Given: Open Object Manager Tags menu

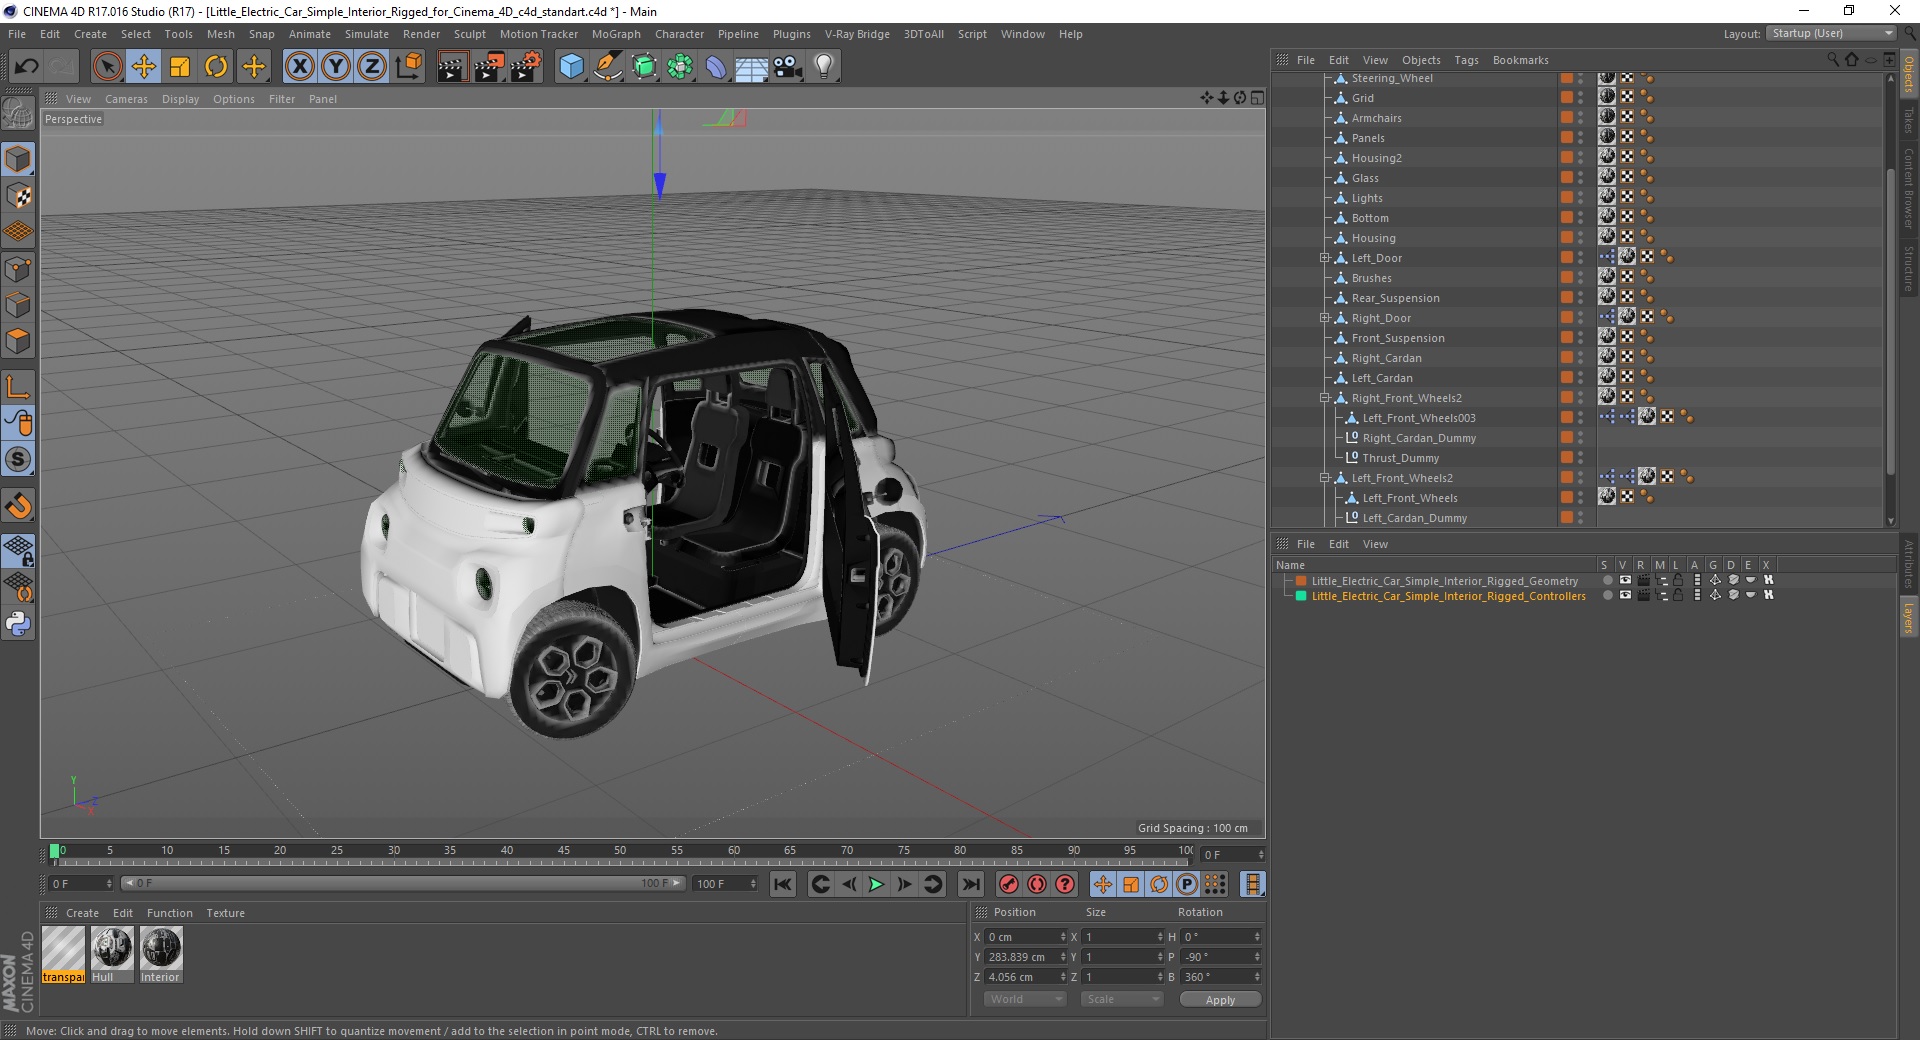Looking at the screenshot, I should coord(1466,60).
